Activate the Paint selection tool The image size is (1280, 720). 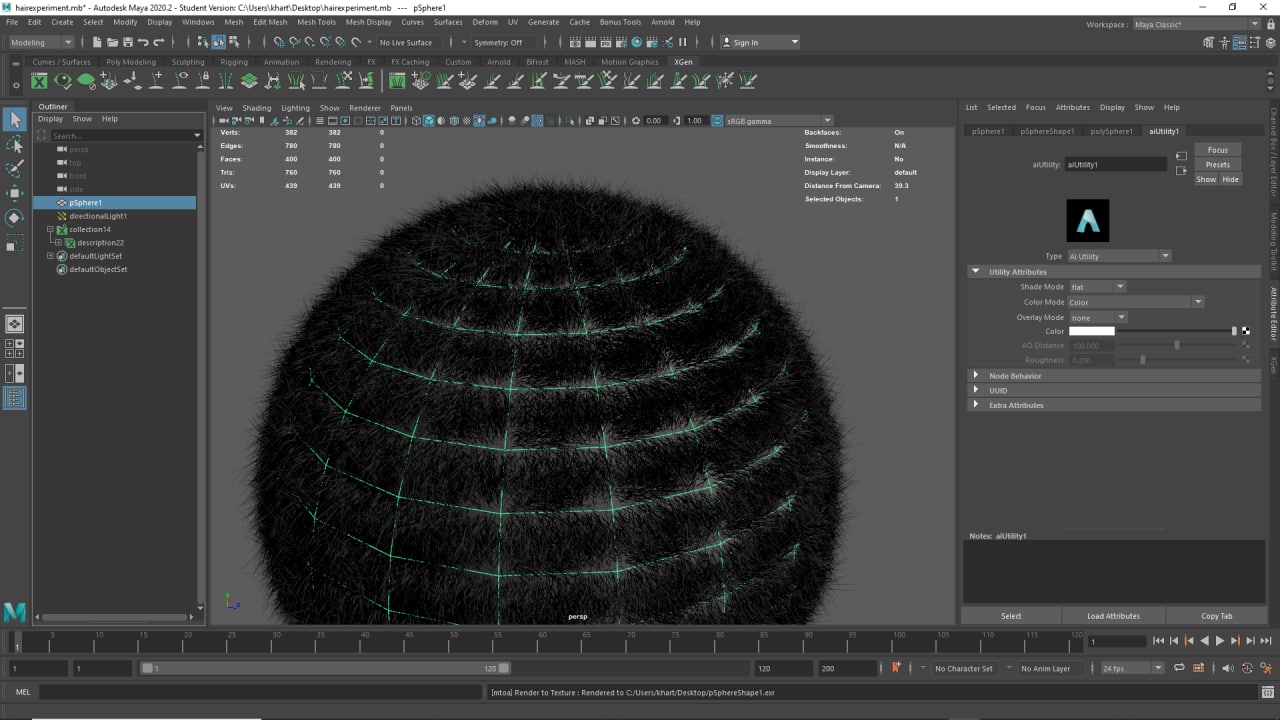click(14, 169)
